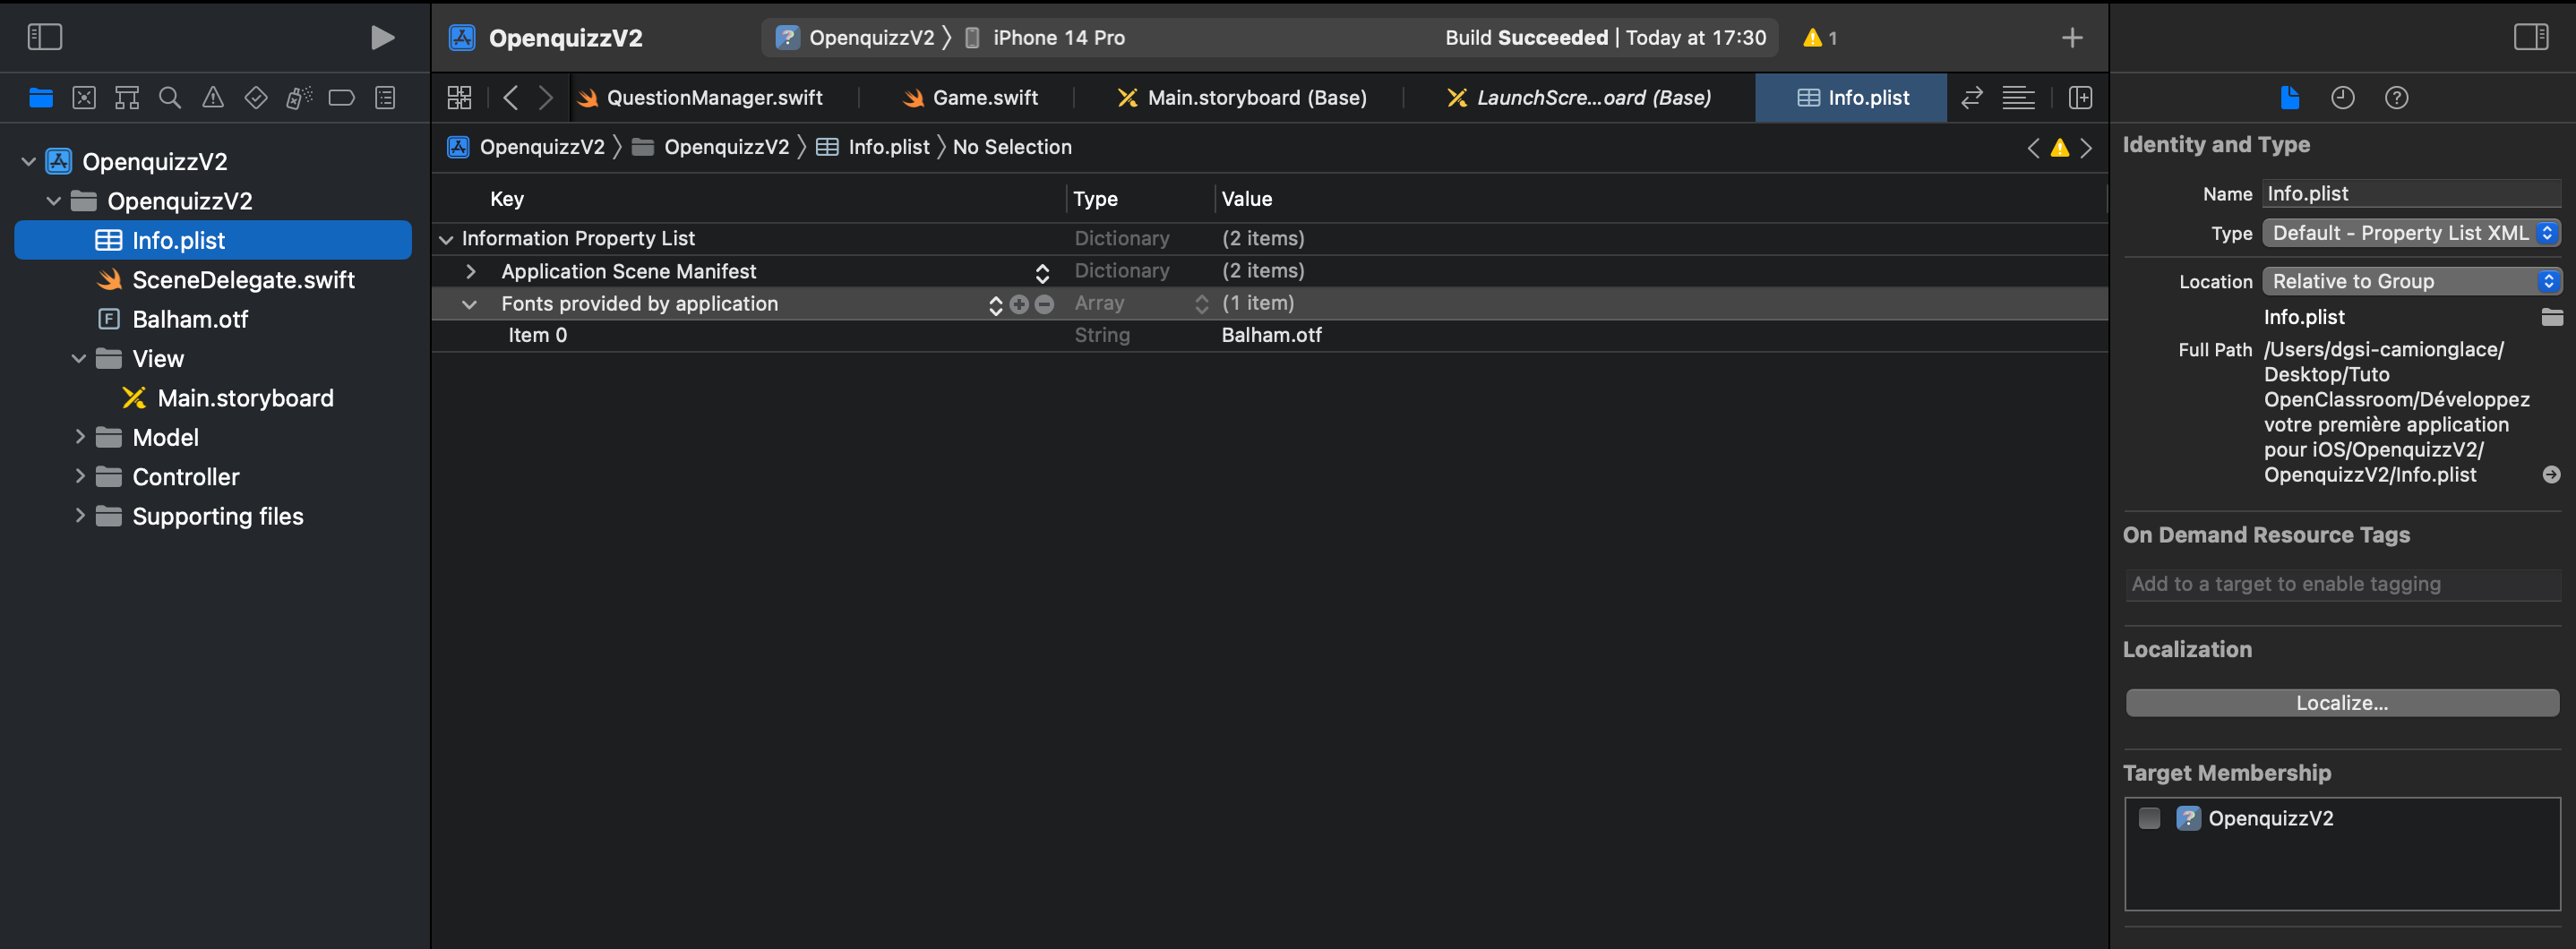Switch to Game.swift tab
This screenshot has width=2576, height=949.
(970, 98)
